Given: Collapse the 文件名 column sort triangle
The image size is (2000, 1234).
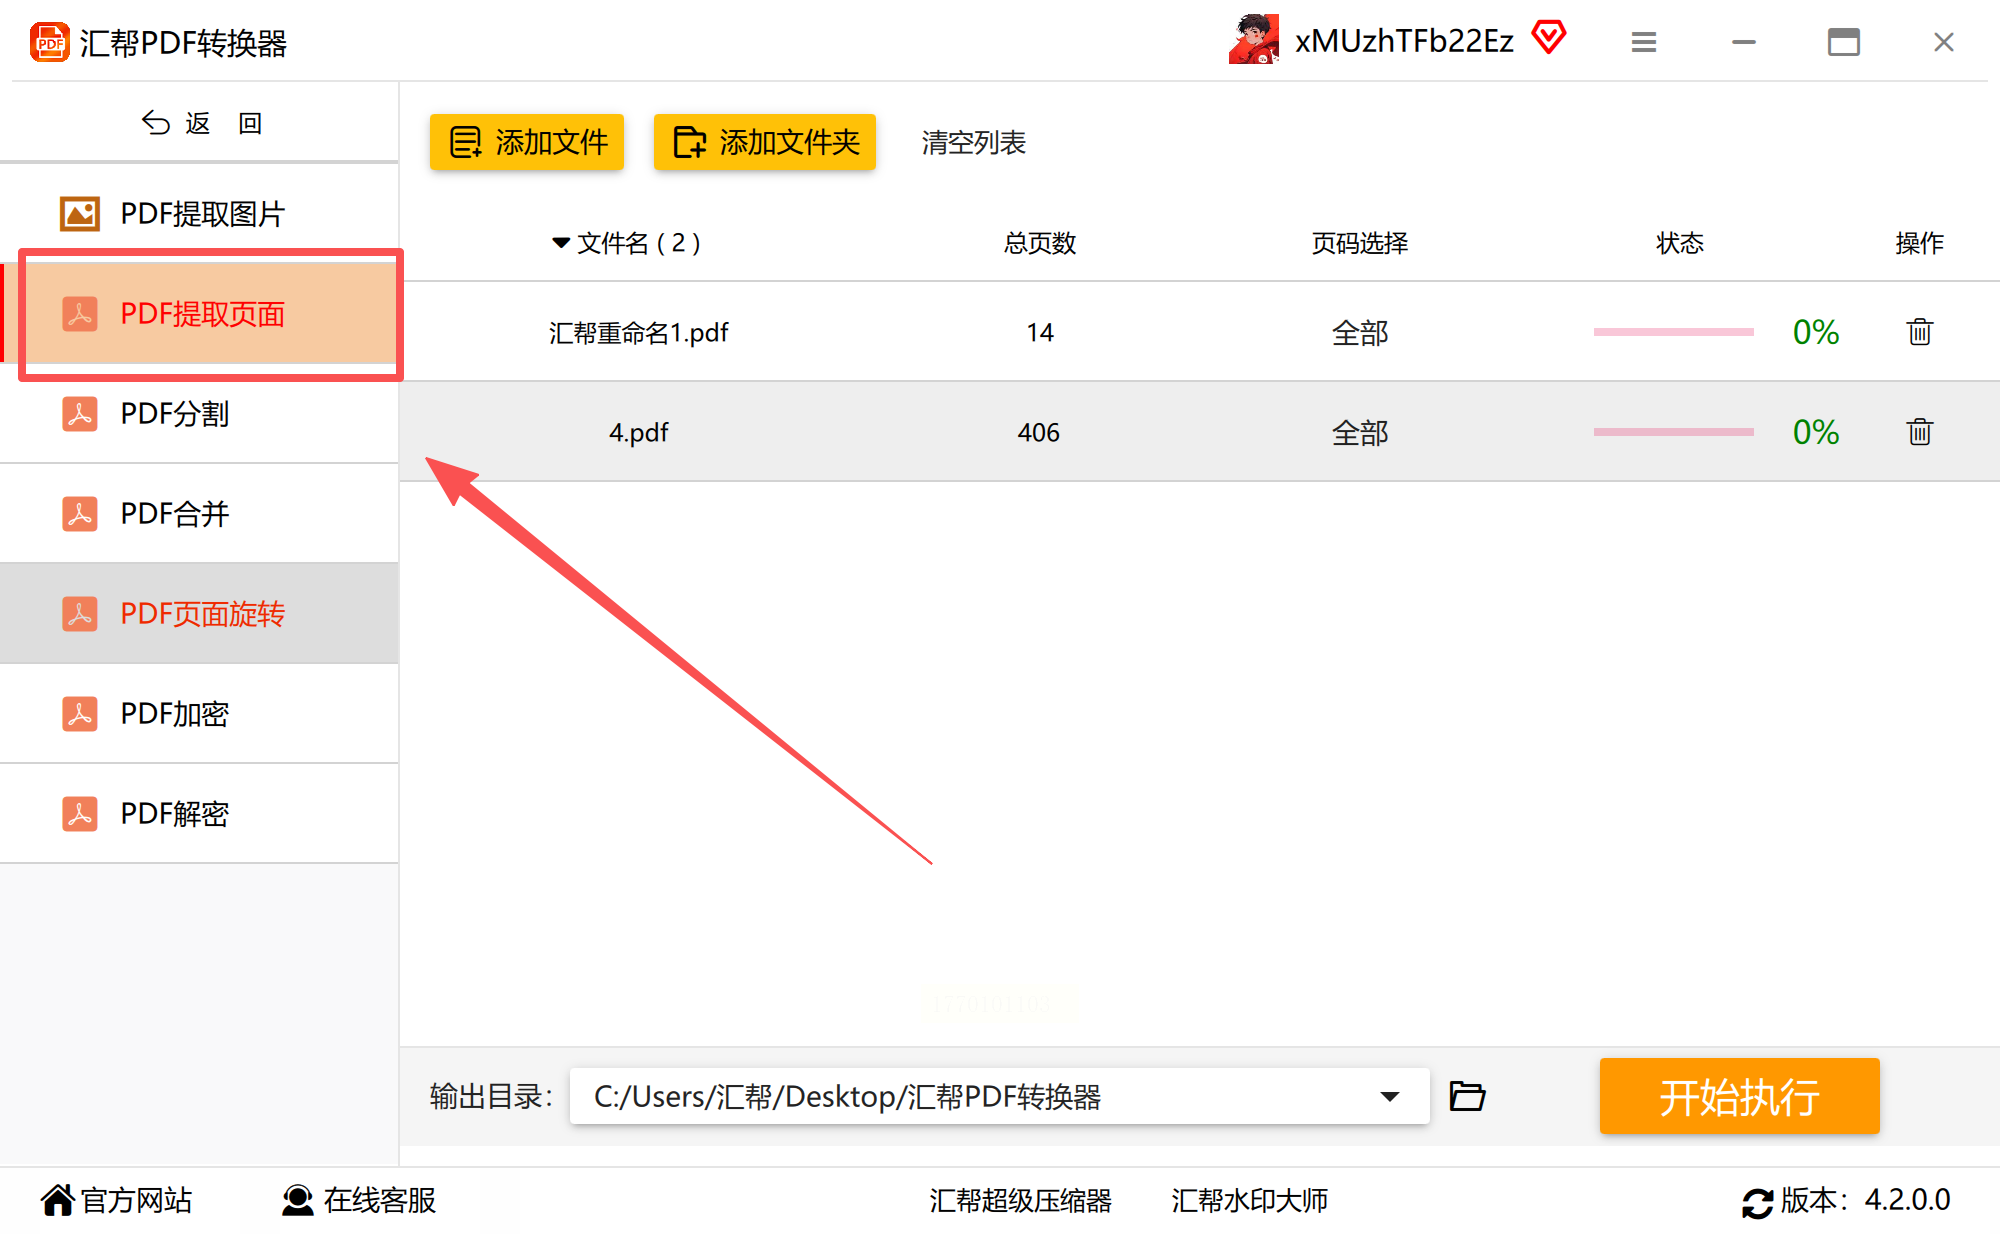Looking at the screenshot, I should tap(561, 243).
